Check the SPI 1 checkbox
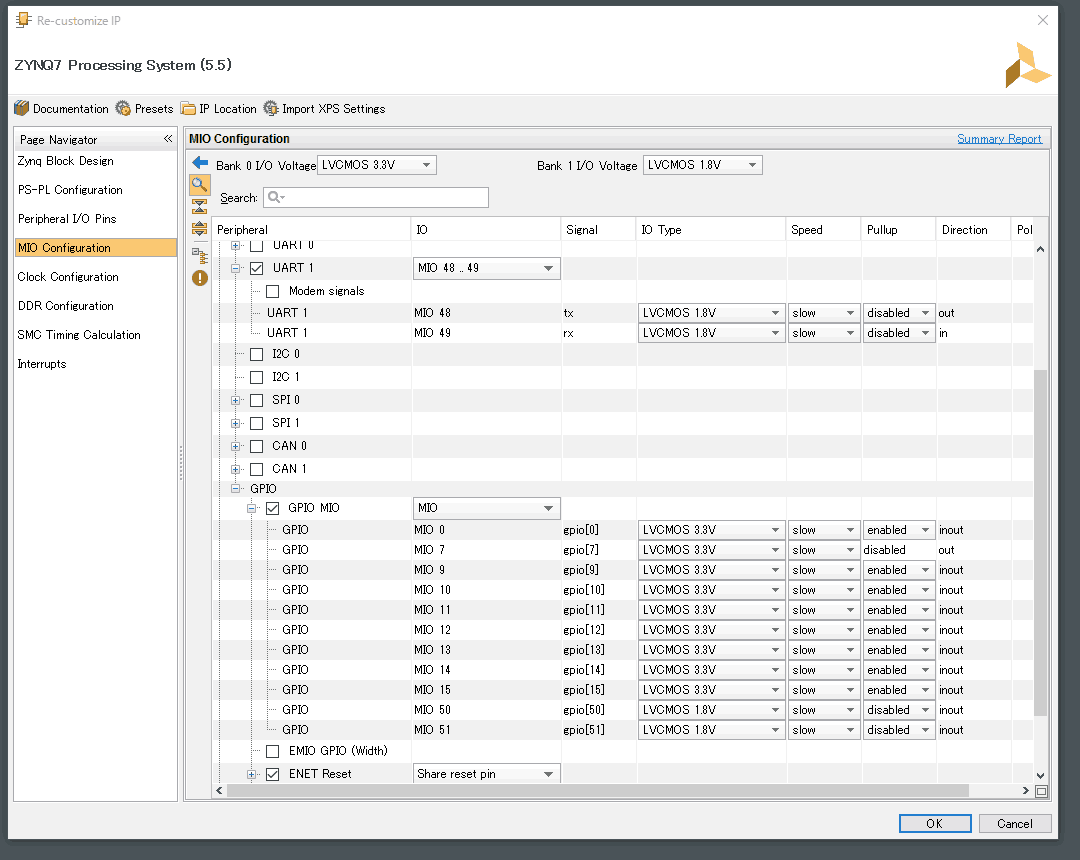This screenshot has height=860, width=1080. [x=257, y=423]
